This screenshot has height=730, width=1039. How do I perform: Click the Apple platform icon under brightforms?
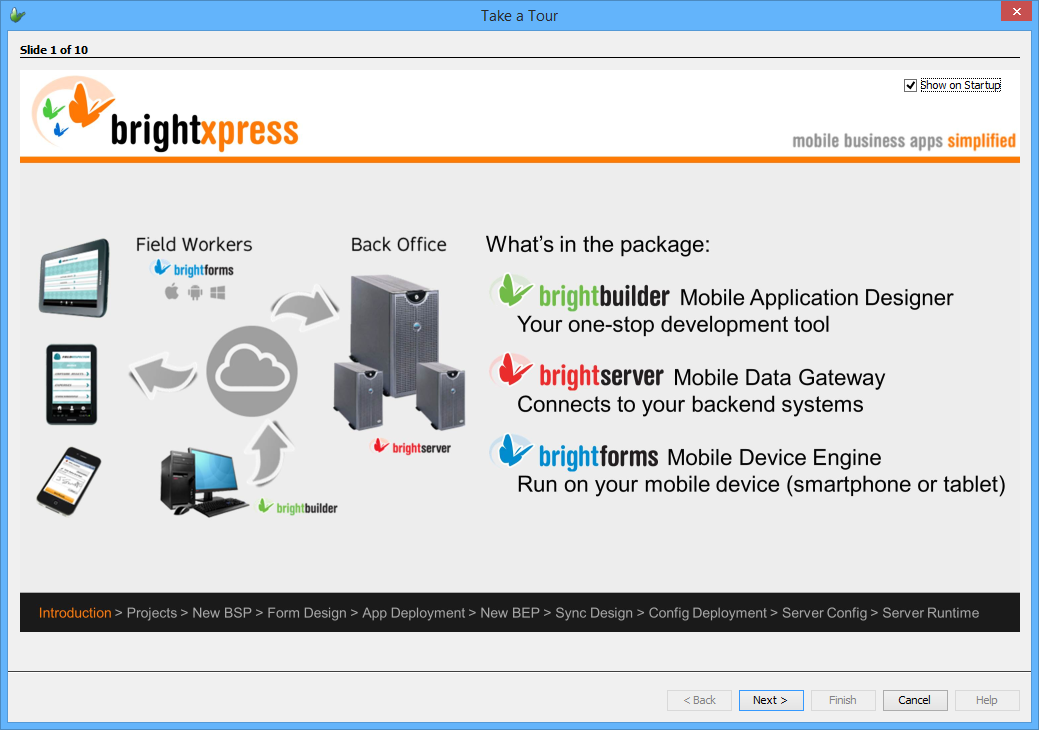coord(172,291)
